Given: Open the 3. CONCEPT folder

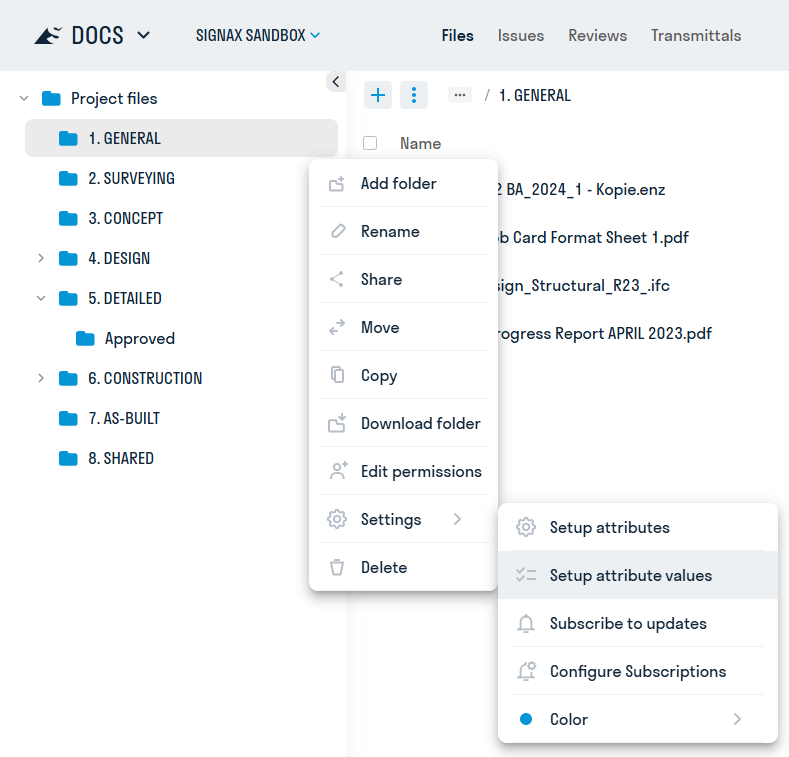Looking at the screenshot, I should [x=125, y=218].
